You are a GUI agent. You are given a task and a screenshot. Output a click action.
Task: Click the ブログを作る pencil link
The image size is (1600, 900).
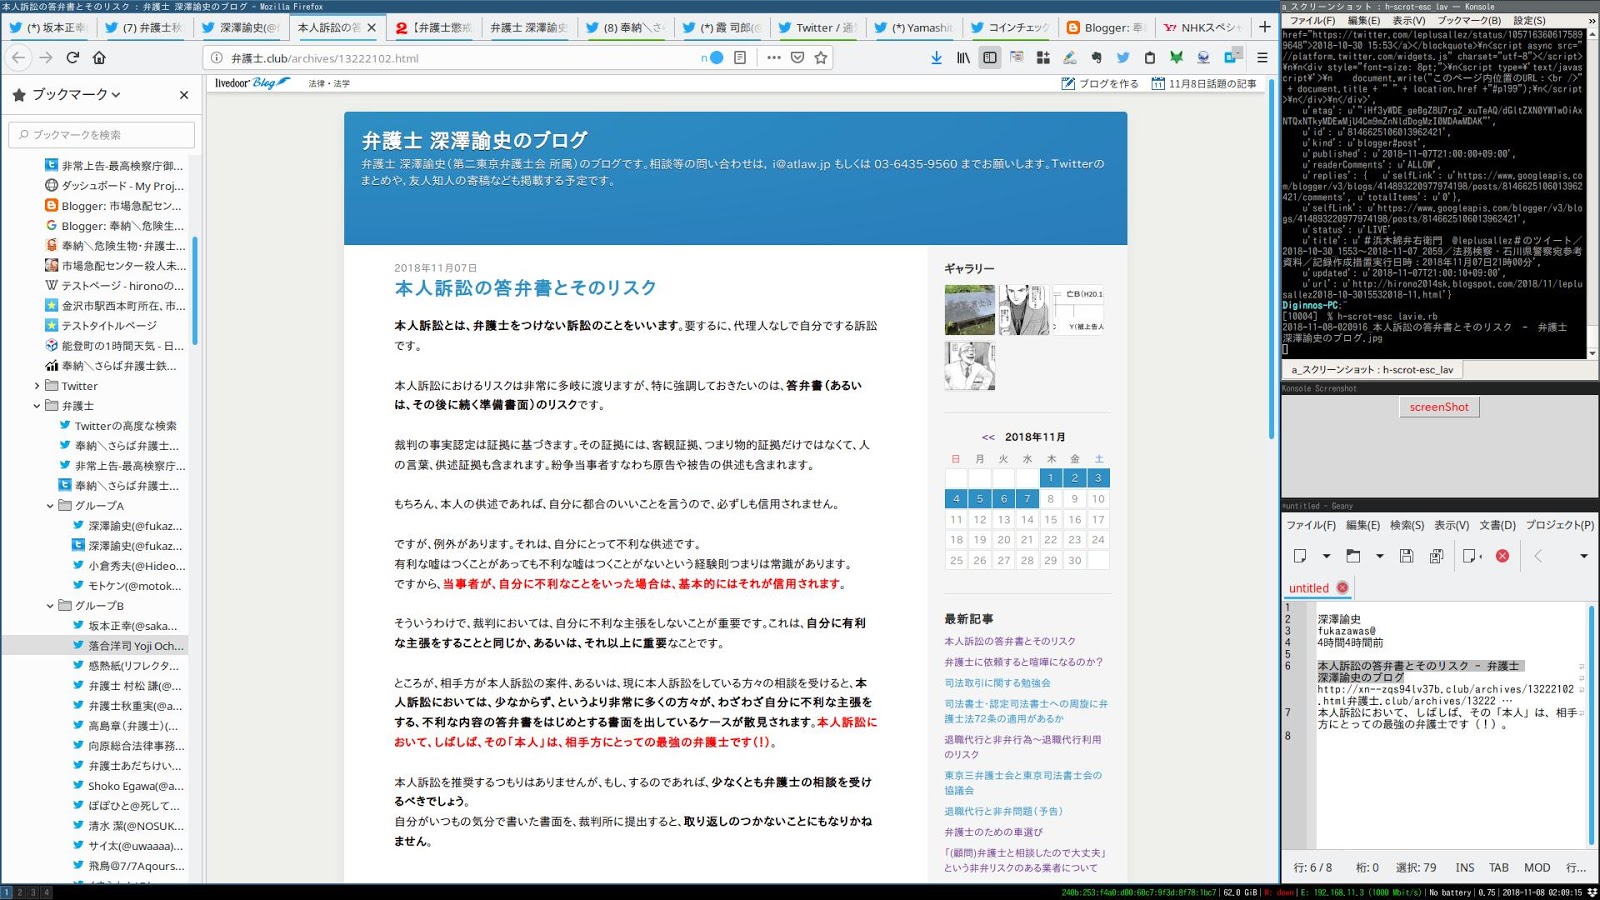1100,84
